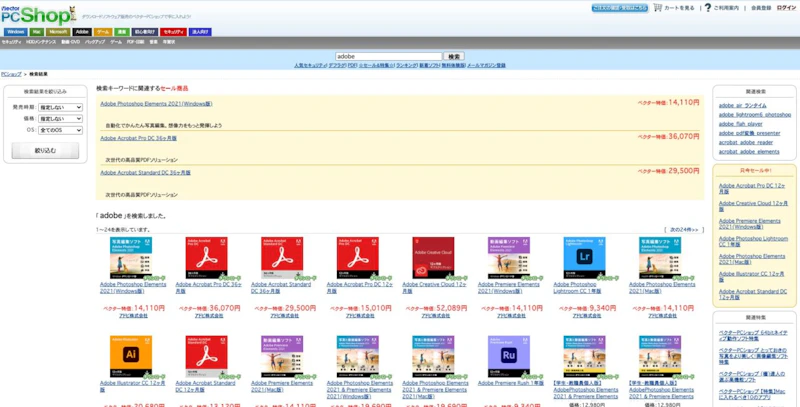Click the カートを見る link
This screenshot has height=407, width=800.
(x=679, y=8)
